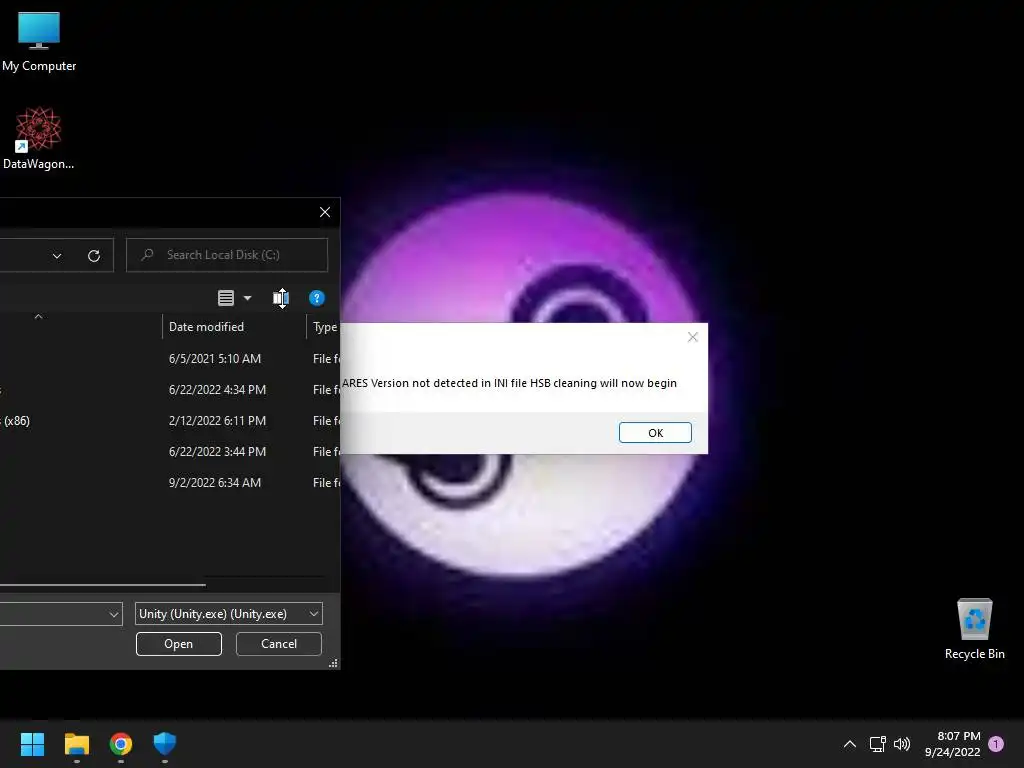
Task: Open the DataWagon desktop shortcut
Action: coord(39,138)
